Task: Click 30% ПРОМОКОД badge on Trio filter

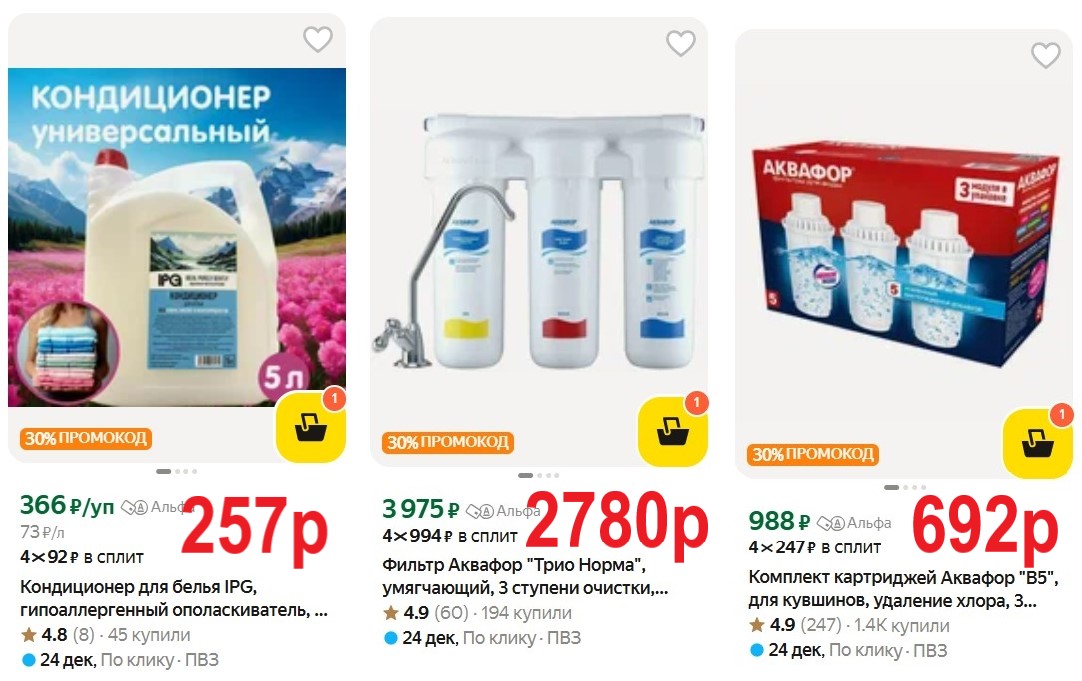Action: [448, 442]
